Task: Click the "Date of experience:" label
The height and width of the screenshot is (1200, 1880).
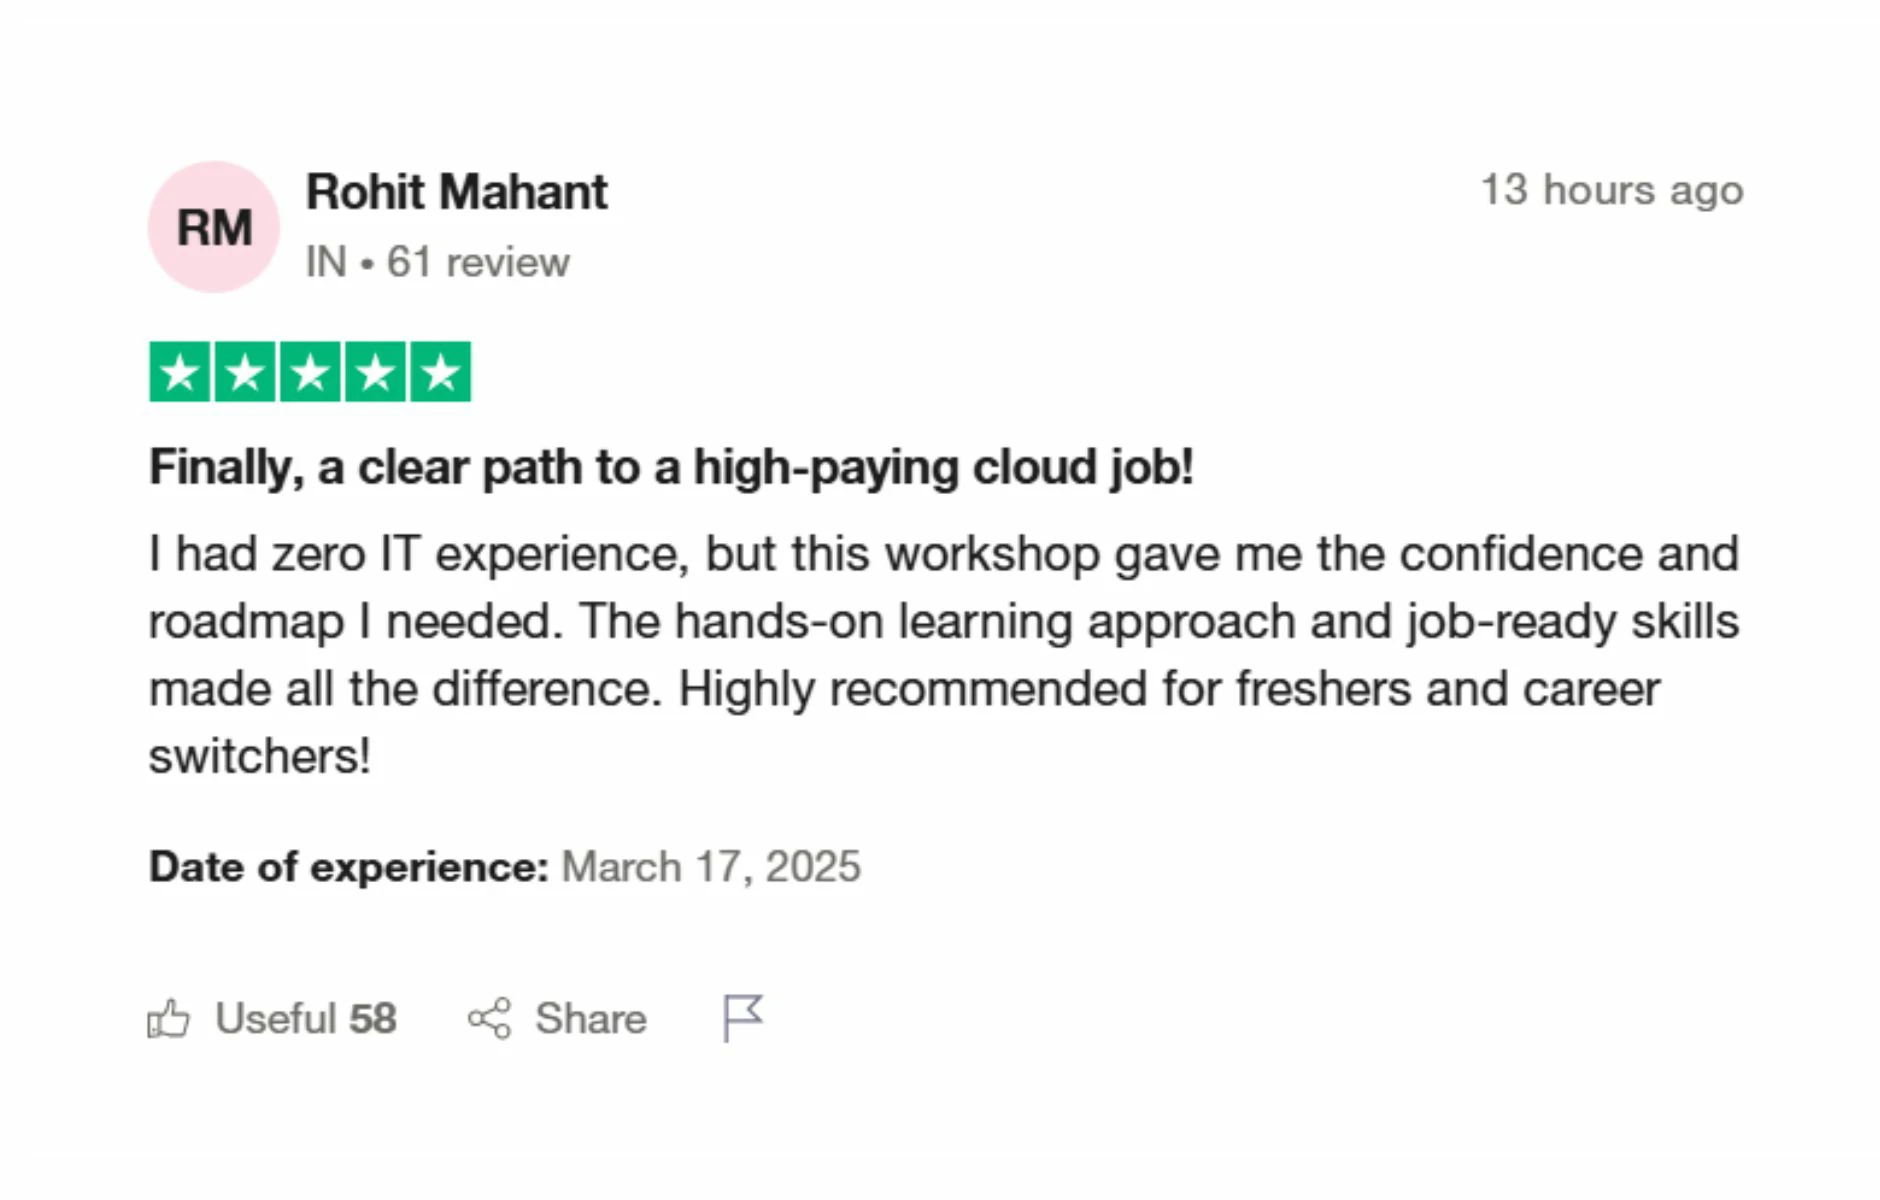Action: click(348, 867)
